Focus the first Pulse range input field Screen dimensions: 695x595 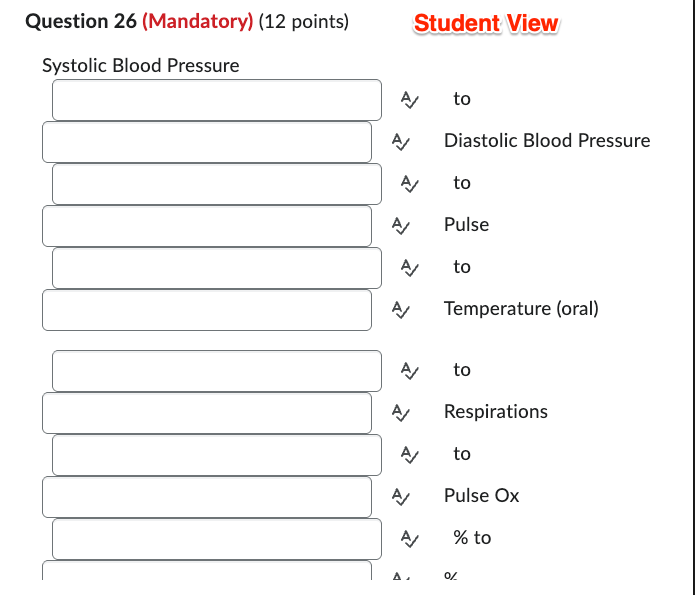pos(217,268)
